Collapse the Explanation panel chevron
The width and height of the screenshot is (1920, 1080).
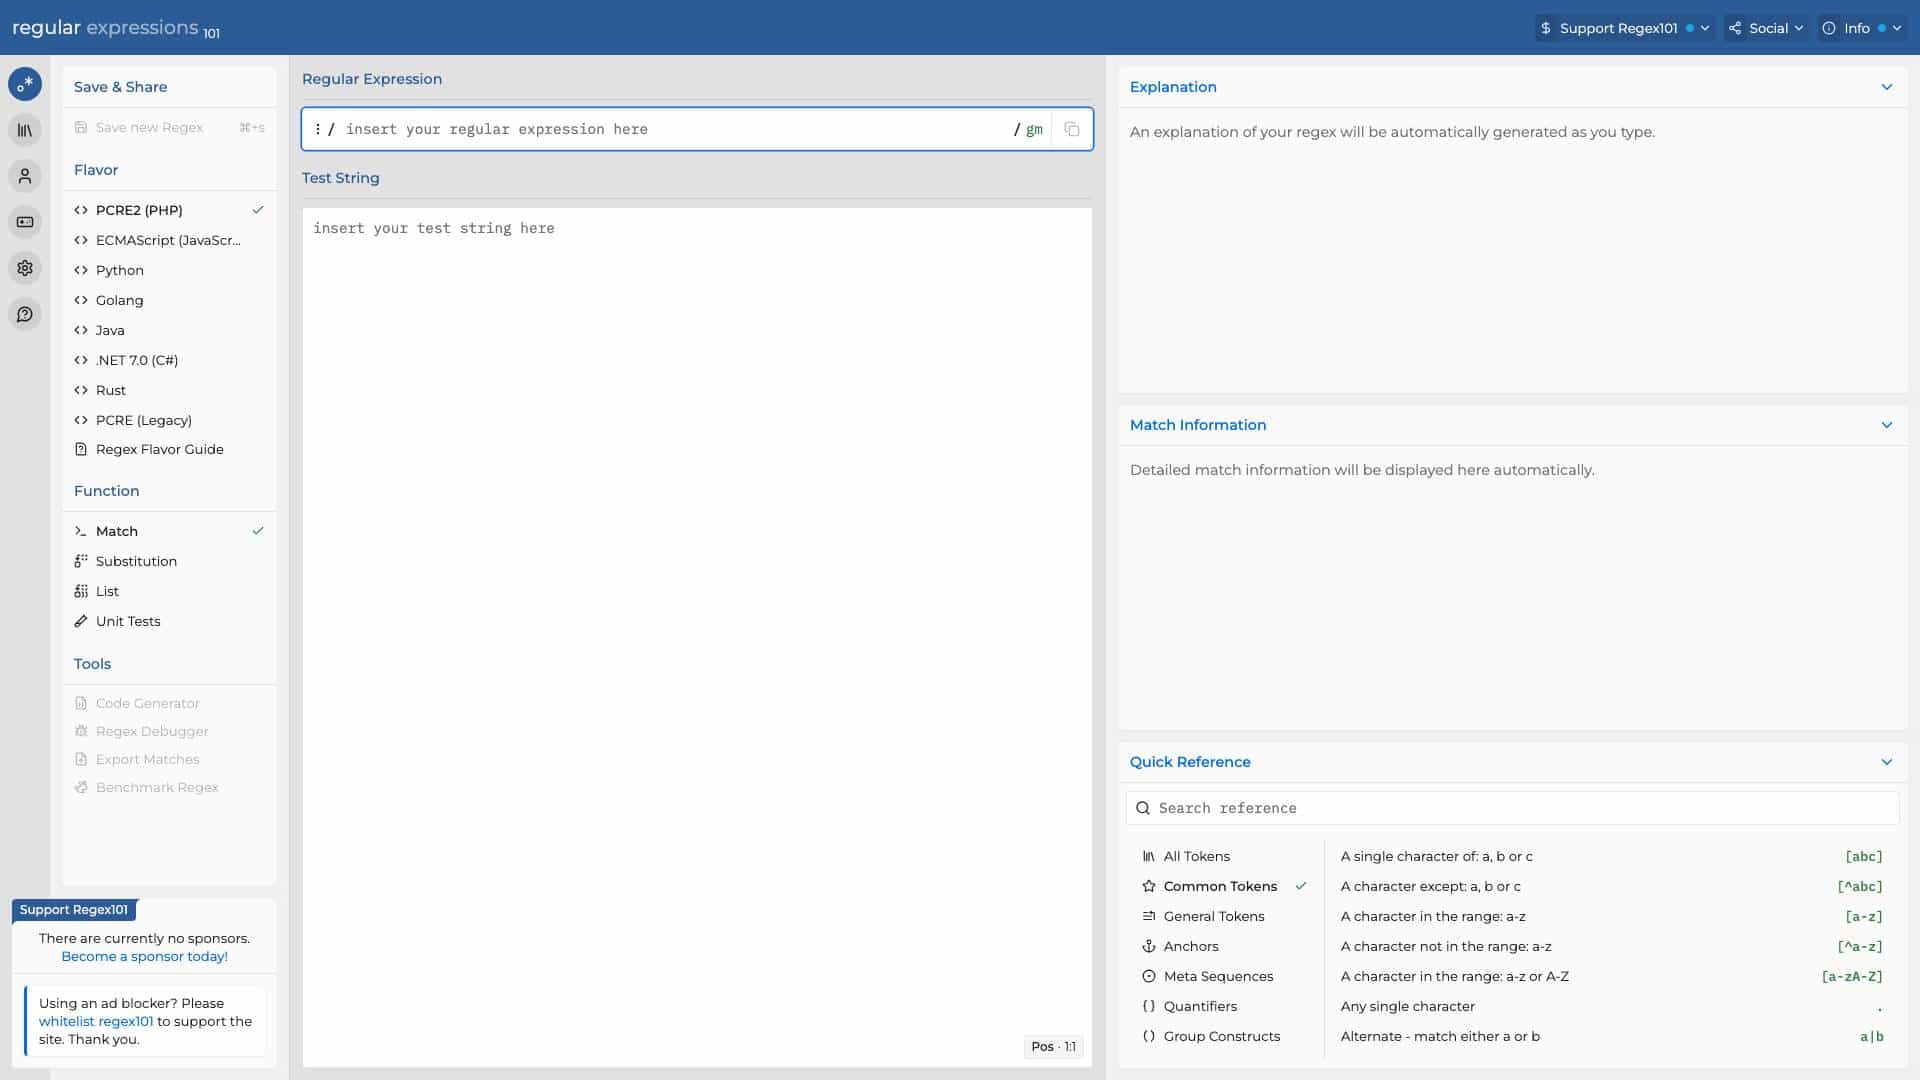tap(1886, 87)
